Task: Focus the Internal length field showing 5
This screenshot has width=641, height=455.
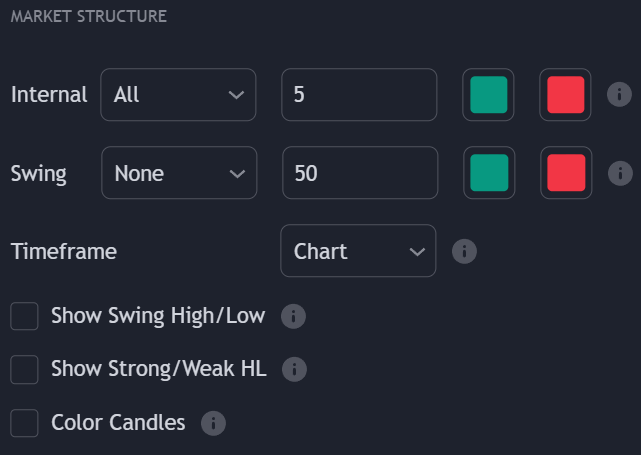Action: point(359,95)
